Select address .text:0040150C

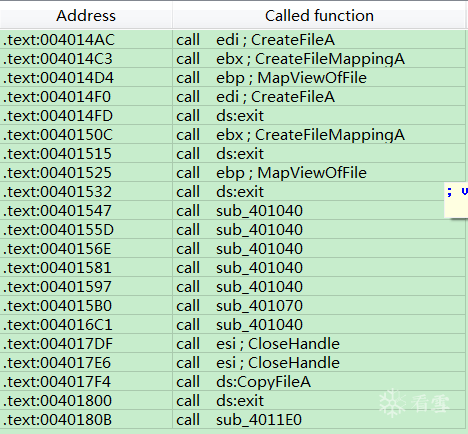58,135
